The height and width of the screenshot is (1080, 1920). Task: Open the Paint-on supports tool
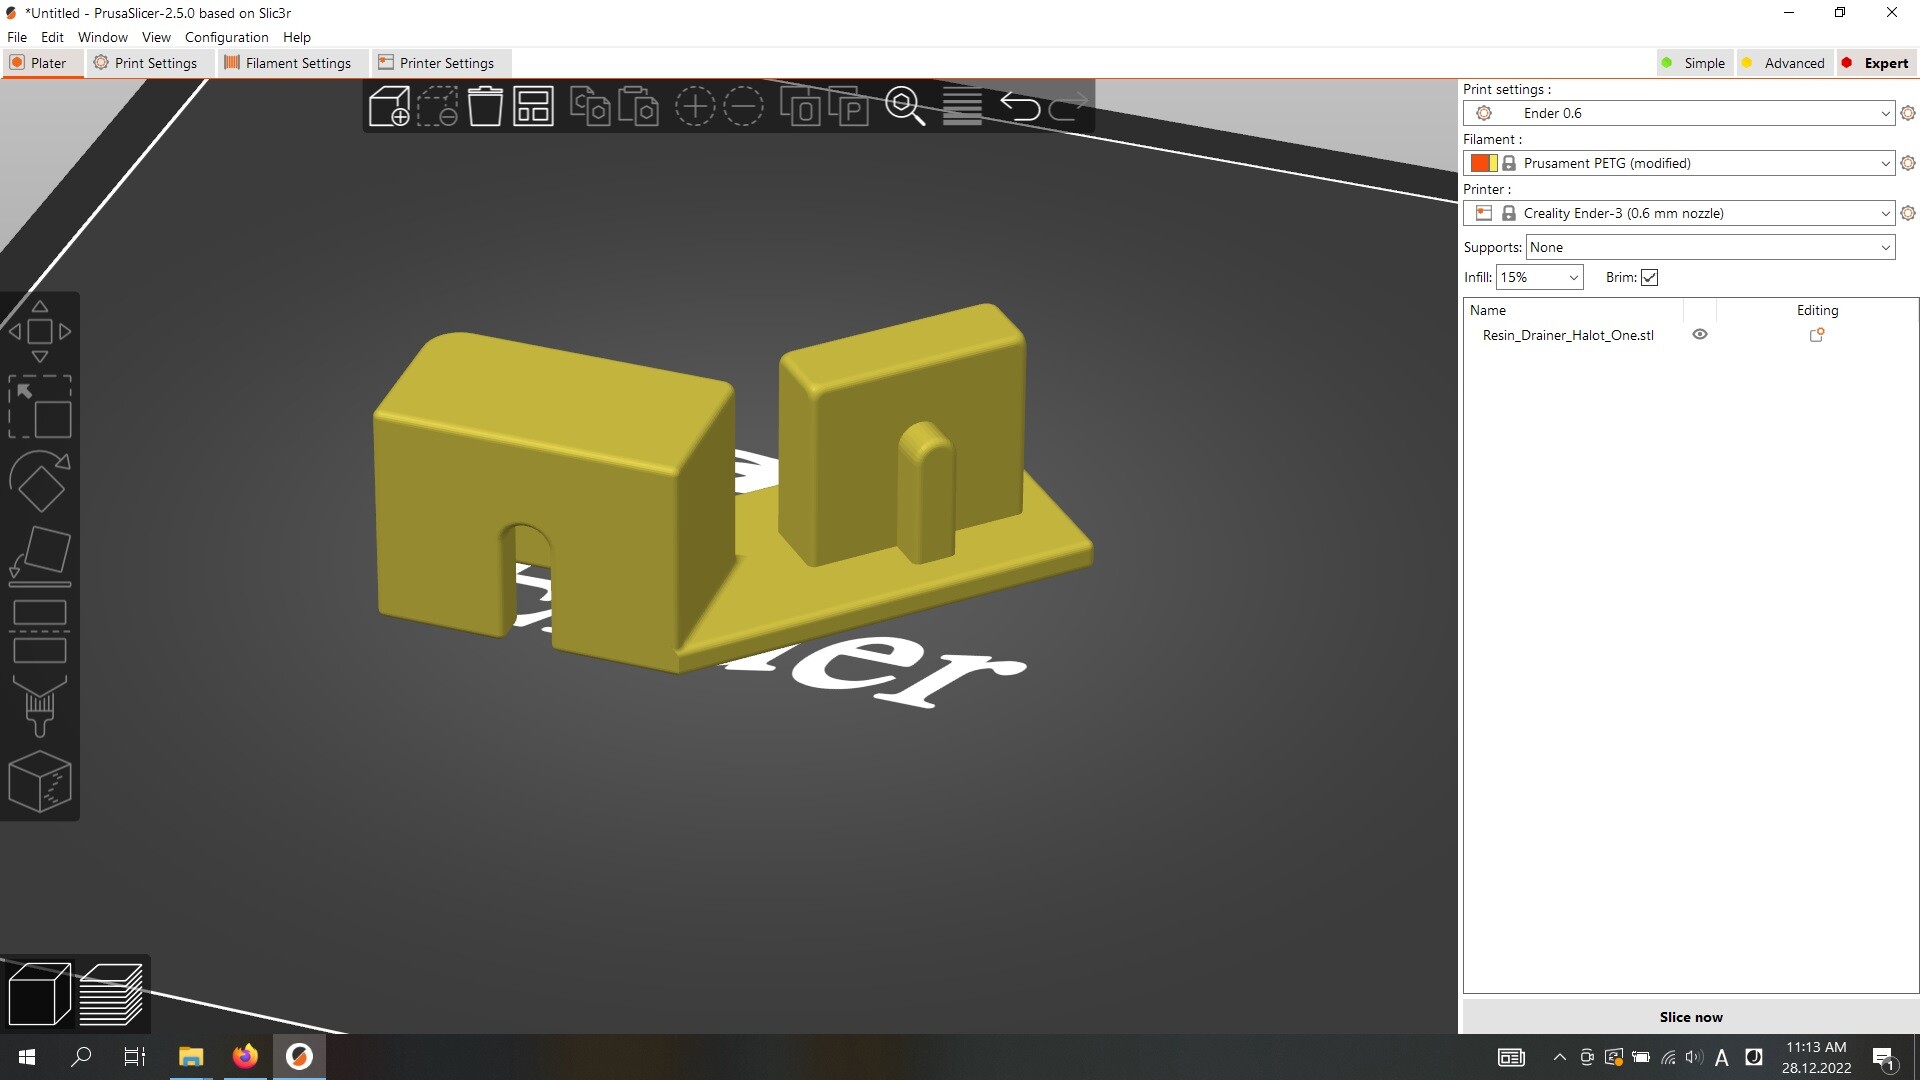coord(40,706)
